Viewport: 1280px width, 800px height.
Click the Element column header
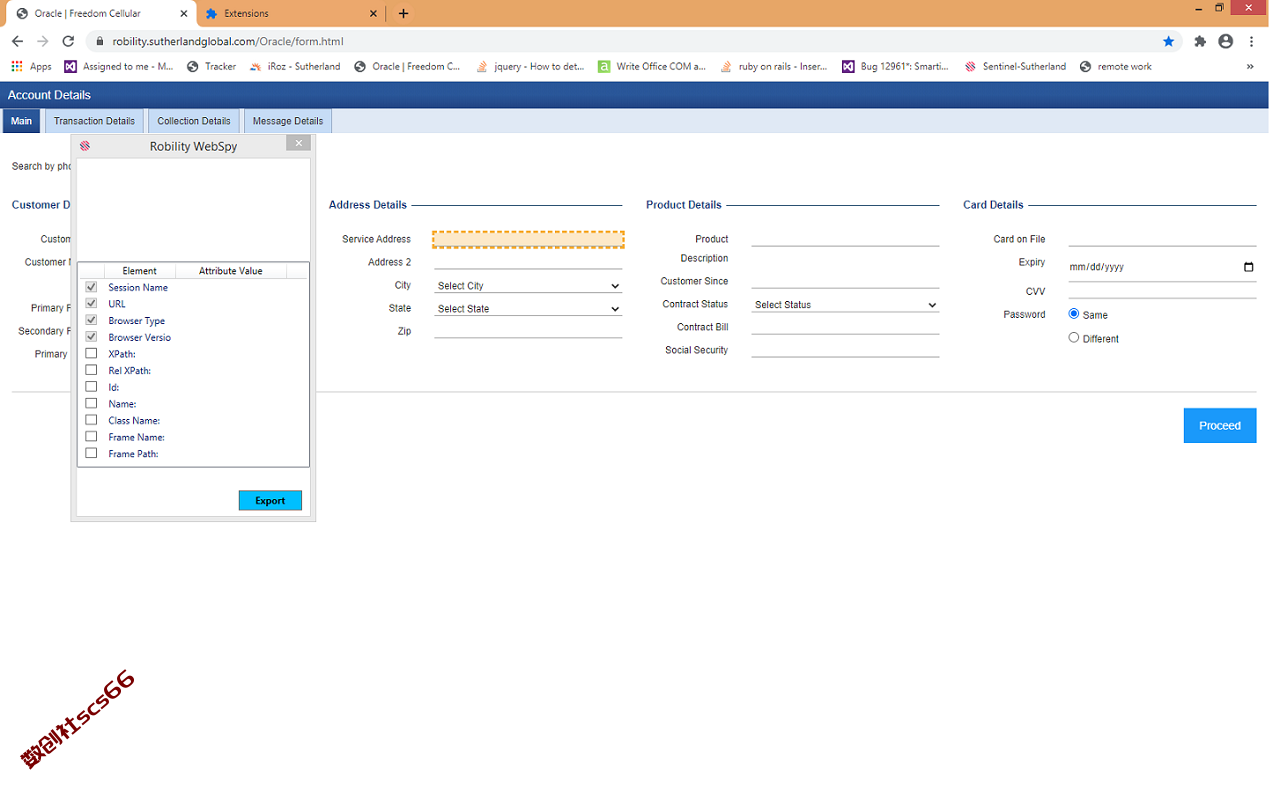(x=139, y=271)
